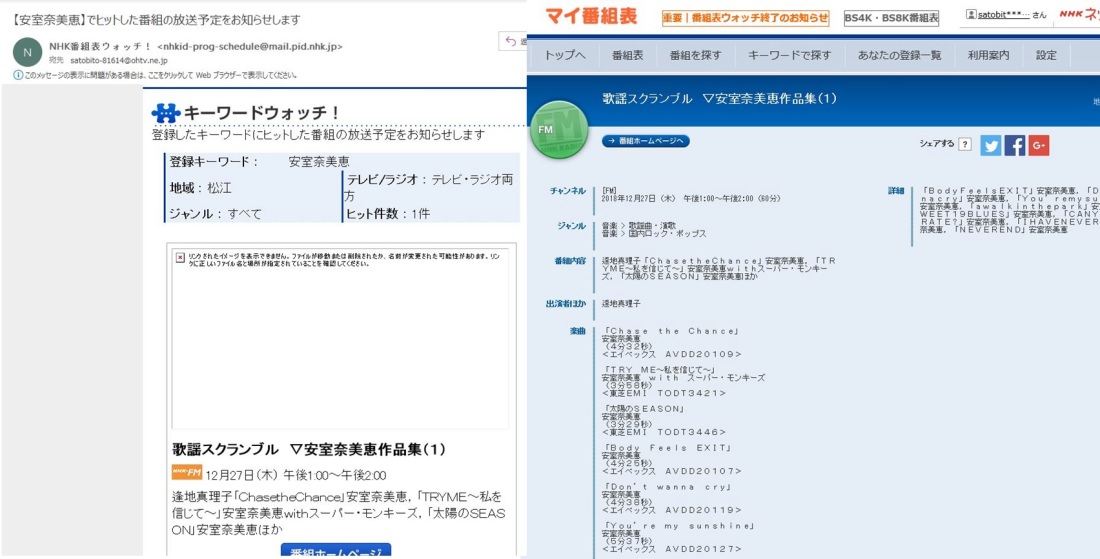The width and height of the screenshot is (1100, 559).
Task: Click the catalog number <東芝EMI TODT3421>
Action: (x=664, y=393)
